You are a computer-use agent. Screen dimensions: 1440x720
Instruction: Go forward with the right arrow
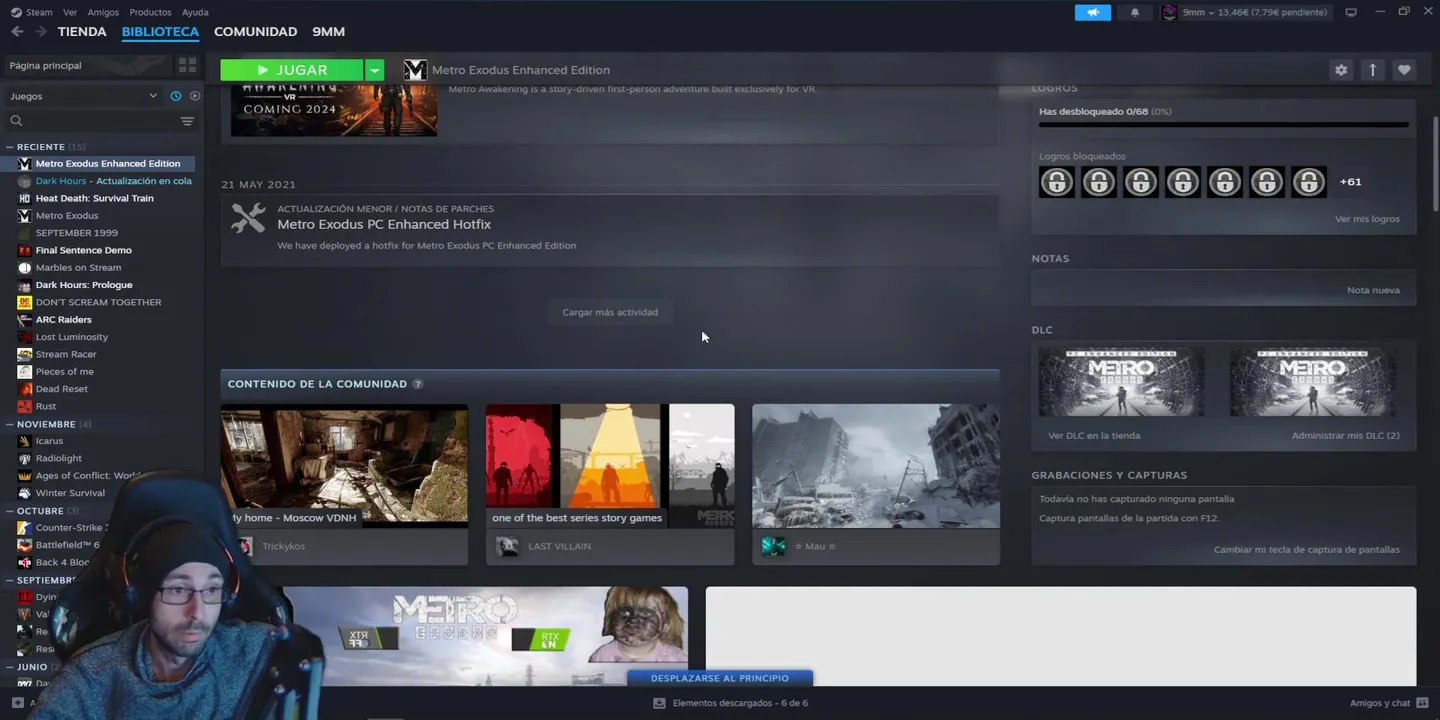41,32
